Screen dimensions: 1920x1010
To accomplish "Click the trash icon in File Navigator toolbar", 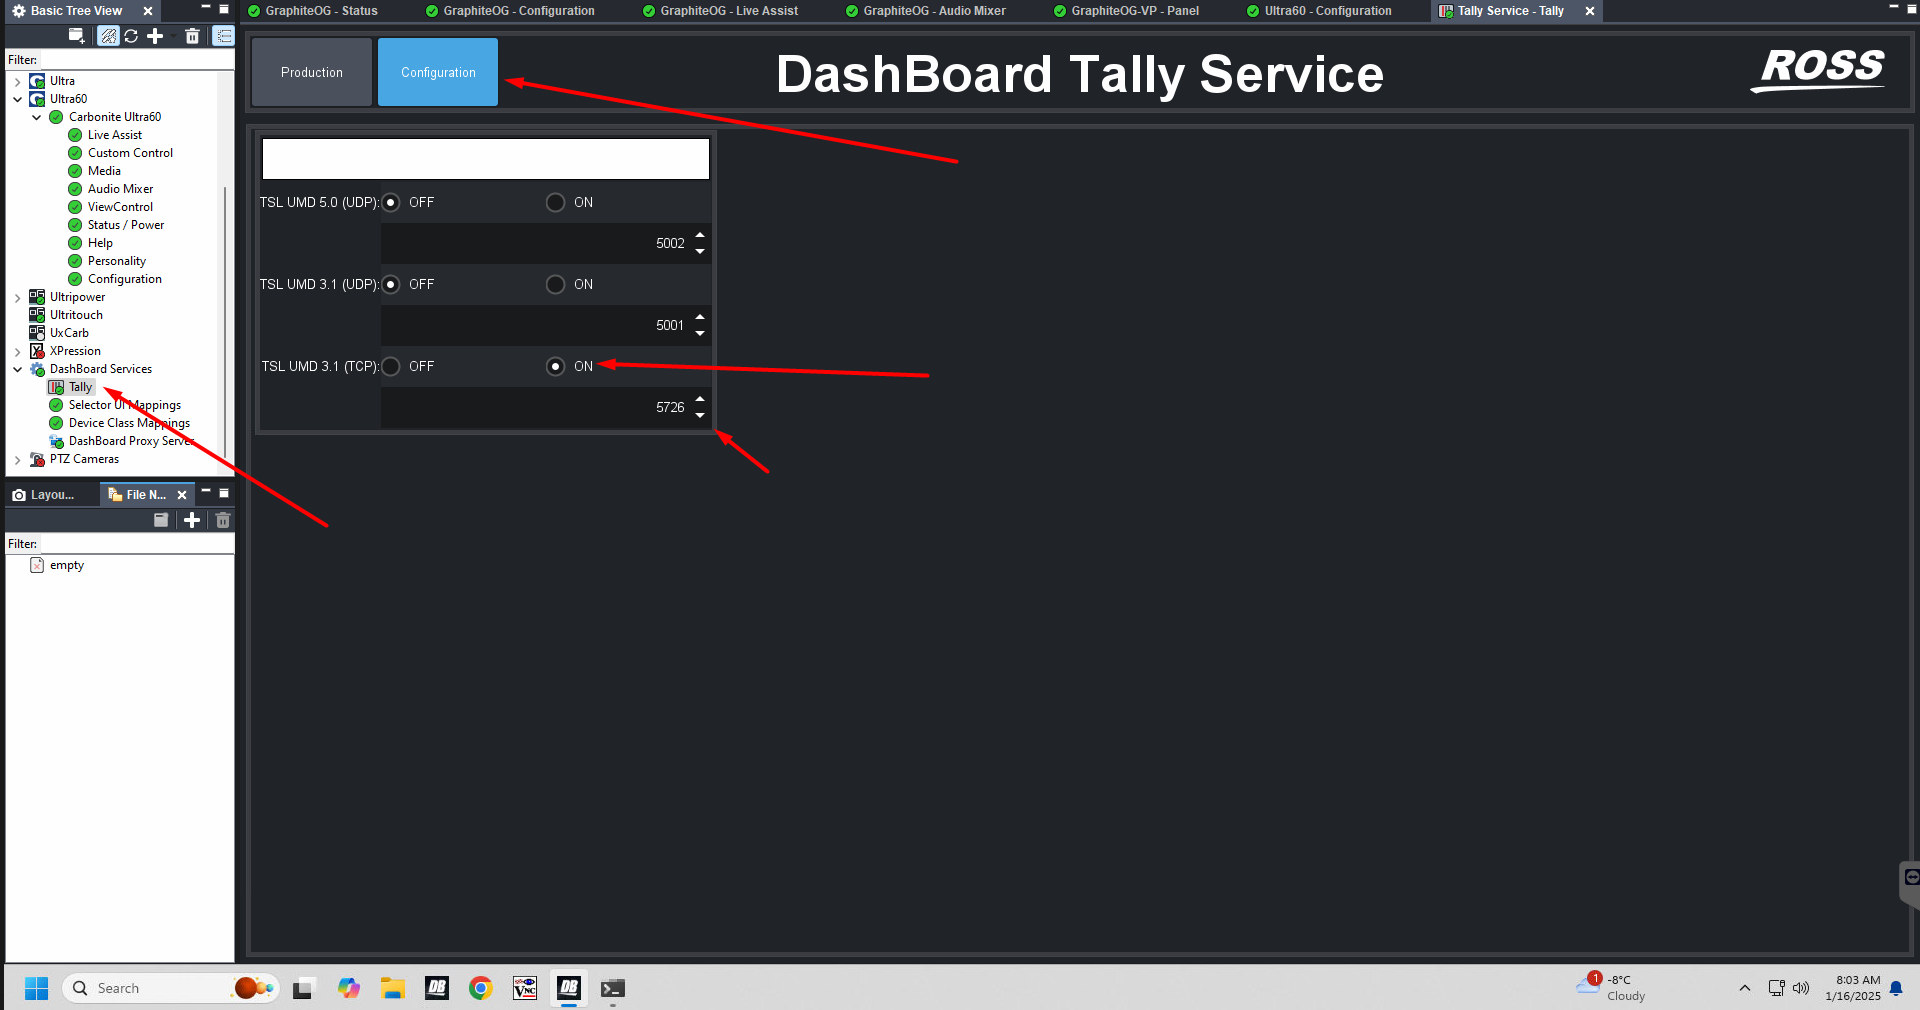I will (223, 520).
